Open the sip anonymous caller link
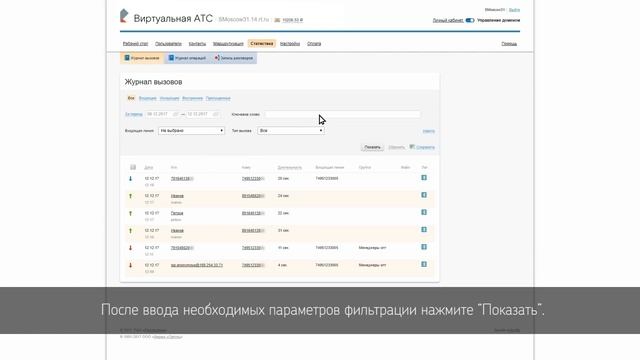 click(197, 265)
